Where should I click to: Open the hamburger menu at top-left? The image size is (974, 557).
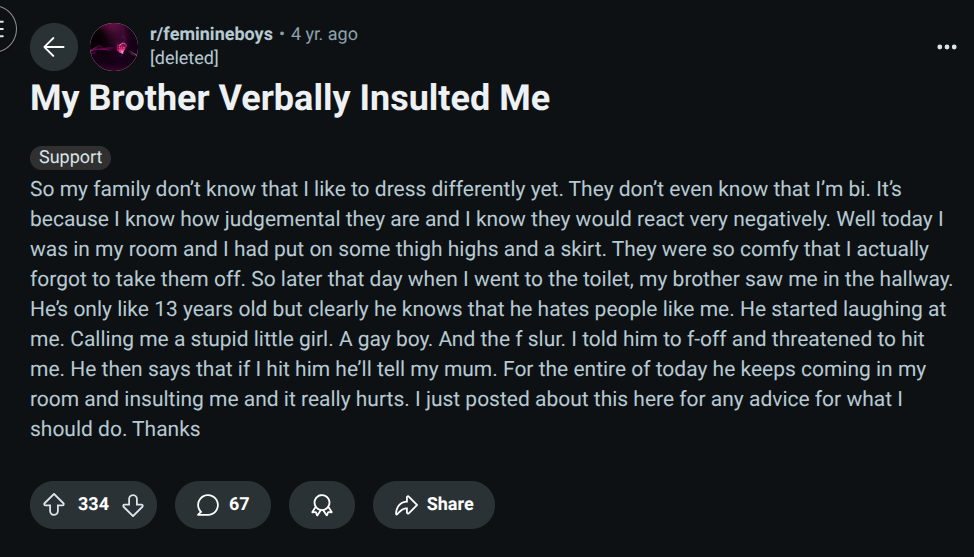click(4, 28)
